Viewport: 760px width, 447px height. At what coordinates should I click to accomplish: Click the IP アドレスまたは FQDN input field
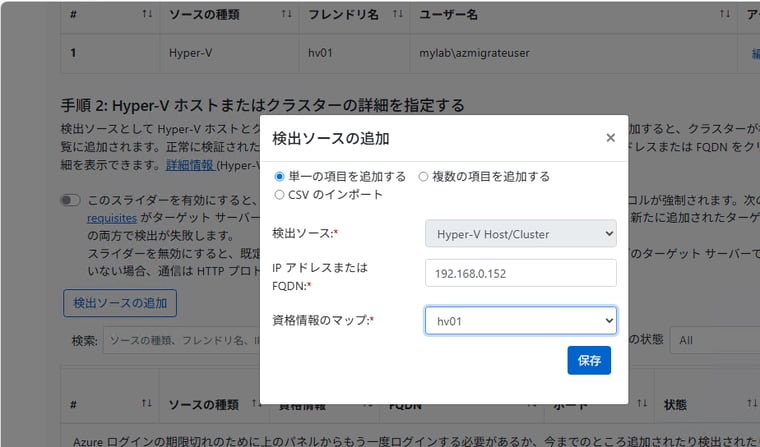[x=521, y=273]
